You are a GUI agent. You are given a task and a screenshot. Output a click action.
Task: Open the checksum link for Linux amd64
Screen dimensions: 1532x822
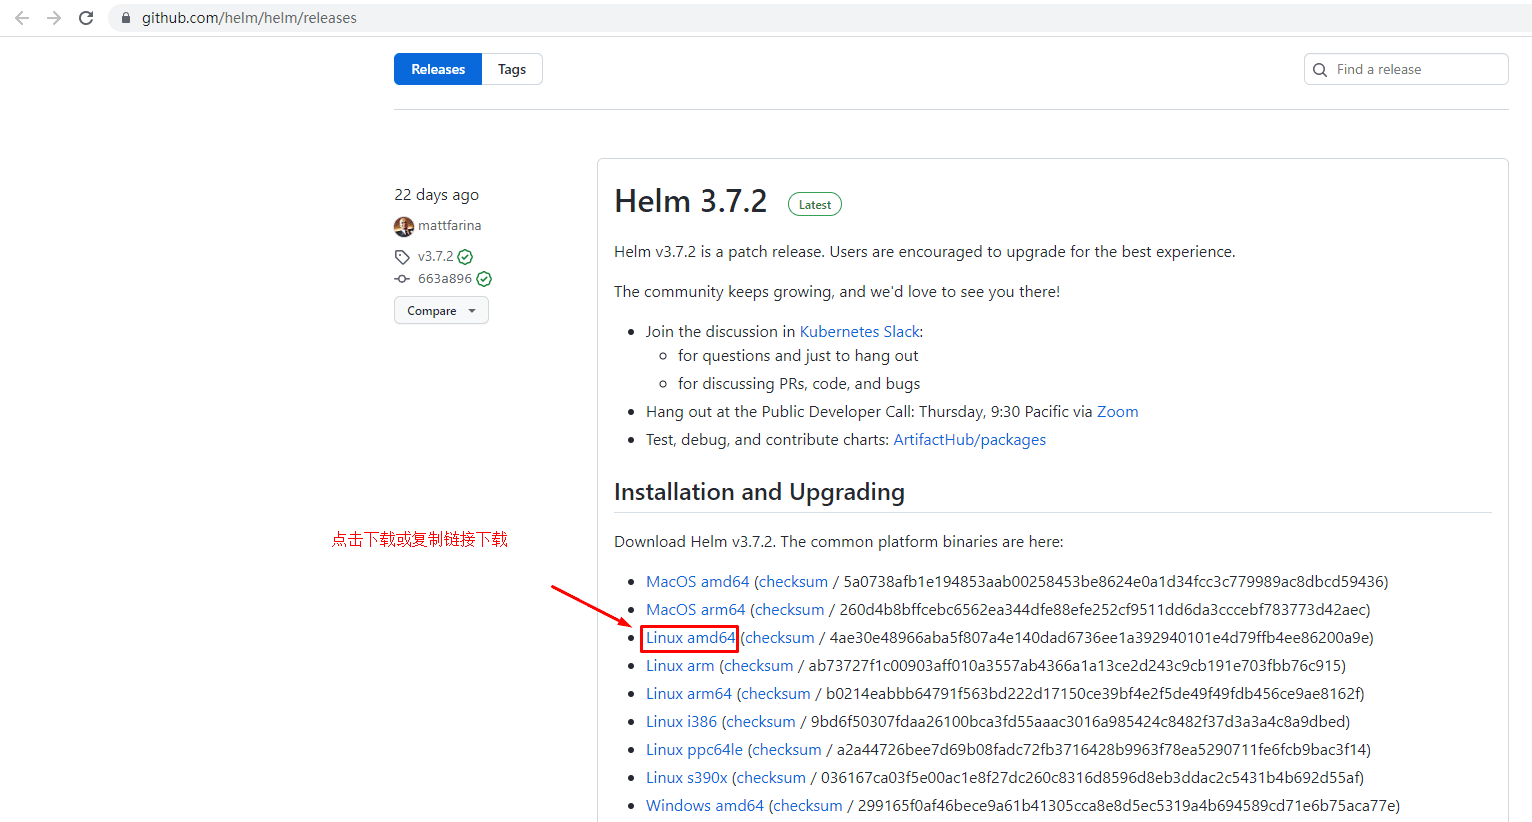tap(780, 638)
